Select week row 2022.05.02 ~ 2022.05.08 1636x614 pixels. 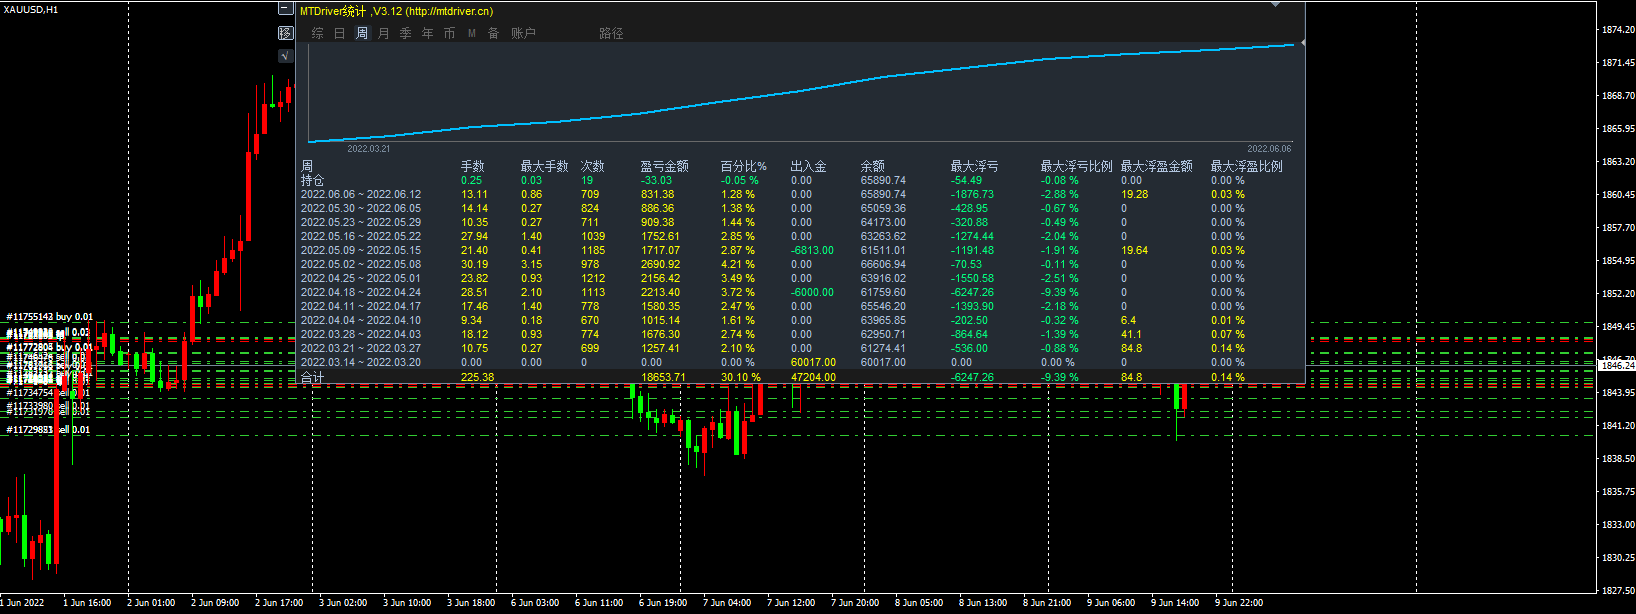pos(361,264)
